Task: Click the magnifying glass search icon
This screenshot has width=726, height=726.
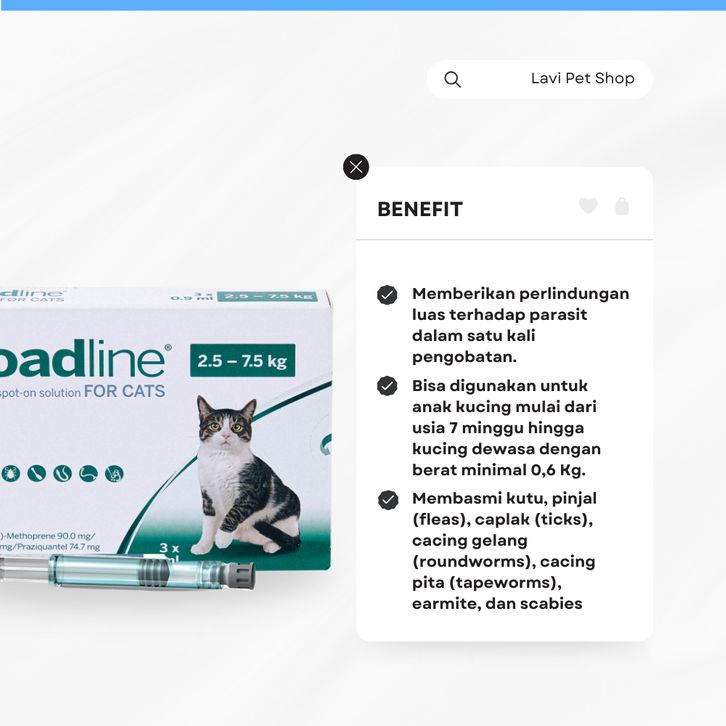Action: (452, 80)
